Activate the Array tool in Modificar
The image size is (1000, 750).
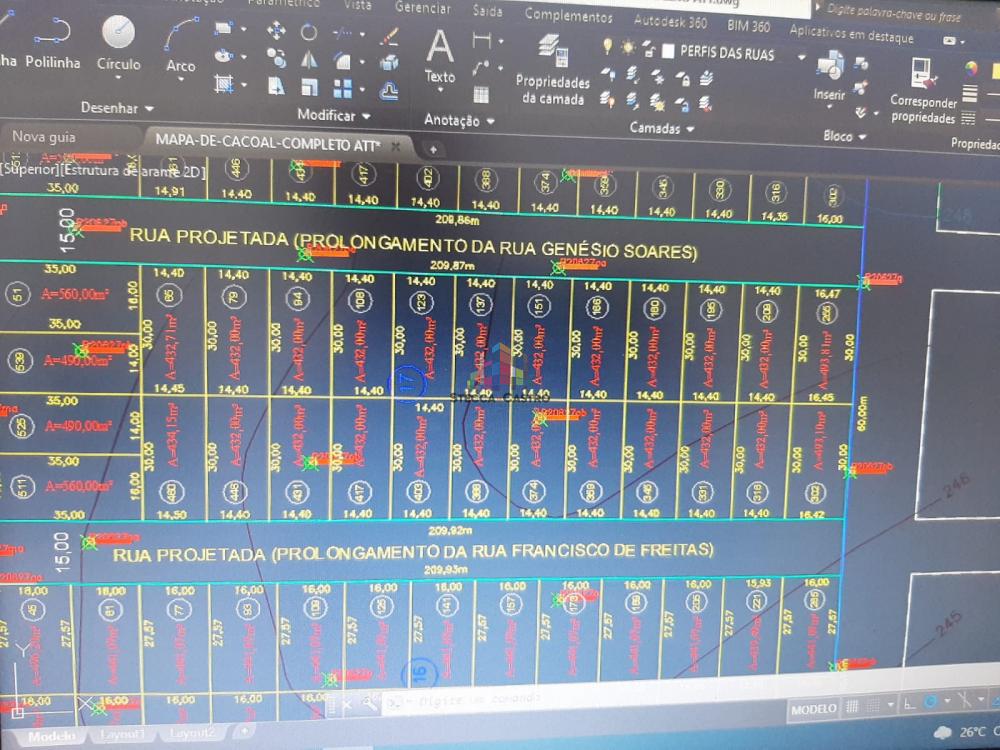click(x=342, y=89)
